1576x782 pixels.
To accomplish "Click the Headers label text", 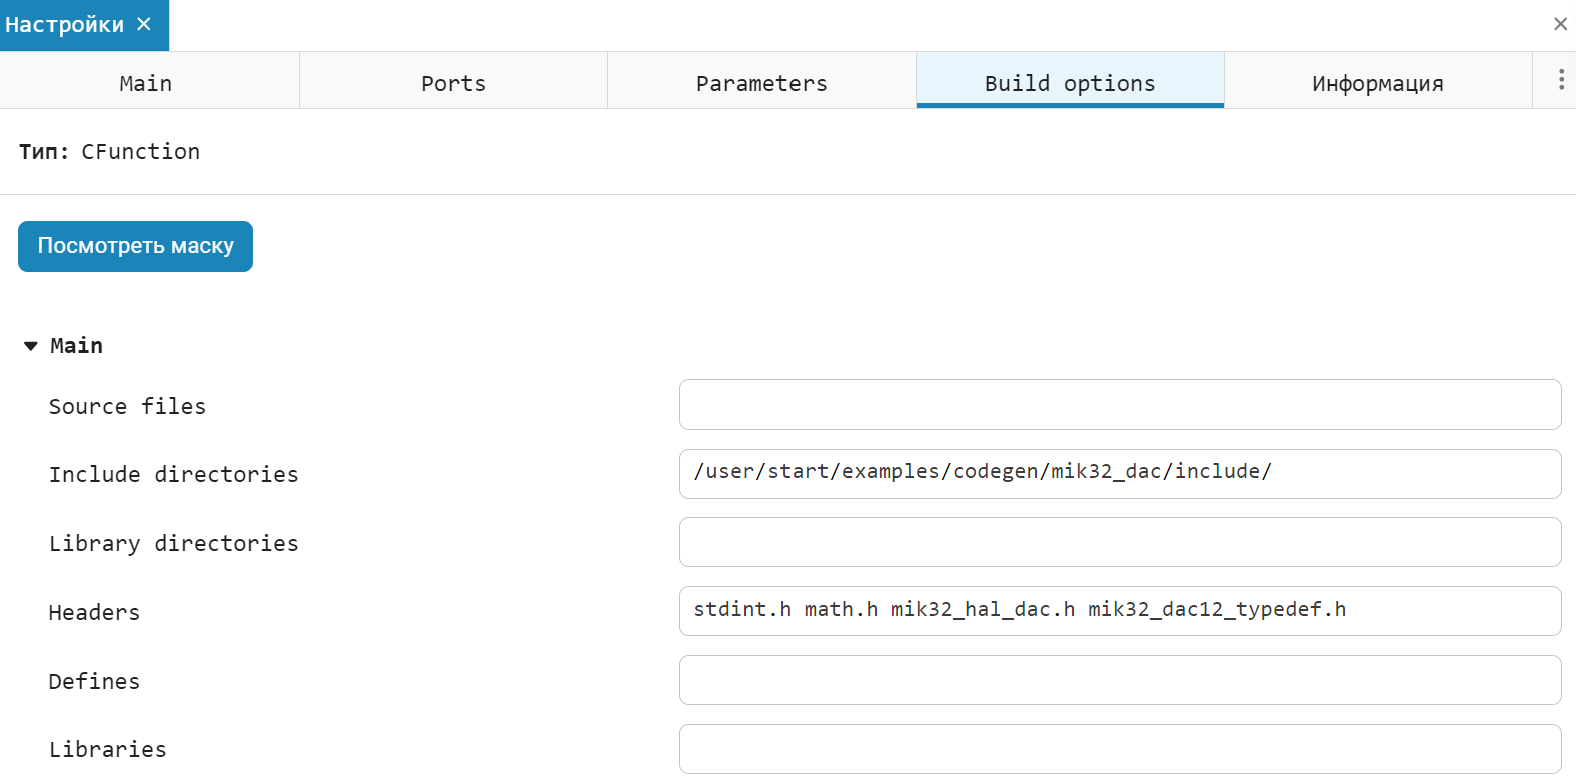I will tap(94, 613).
